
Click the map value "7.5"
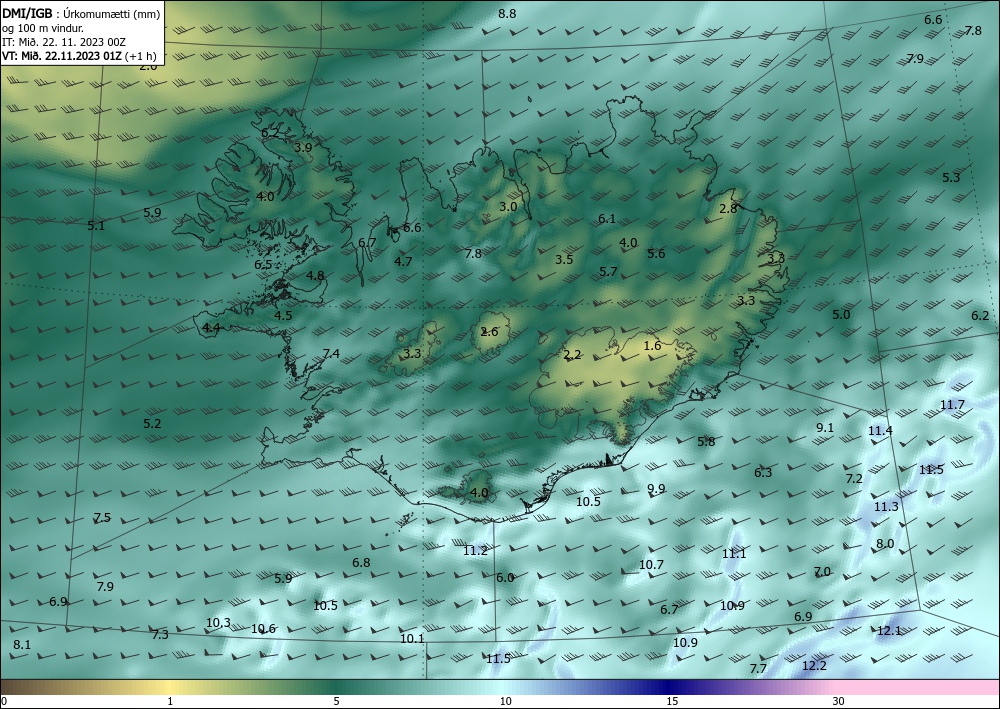click(102, 517)
